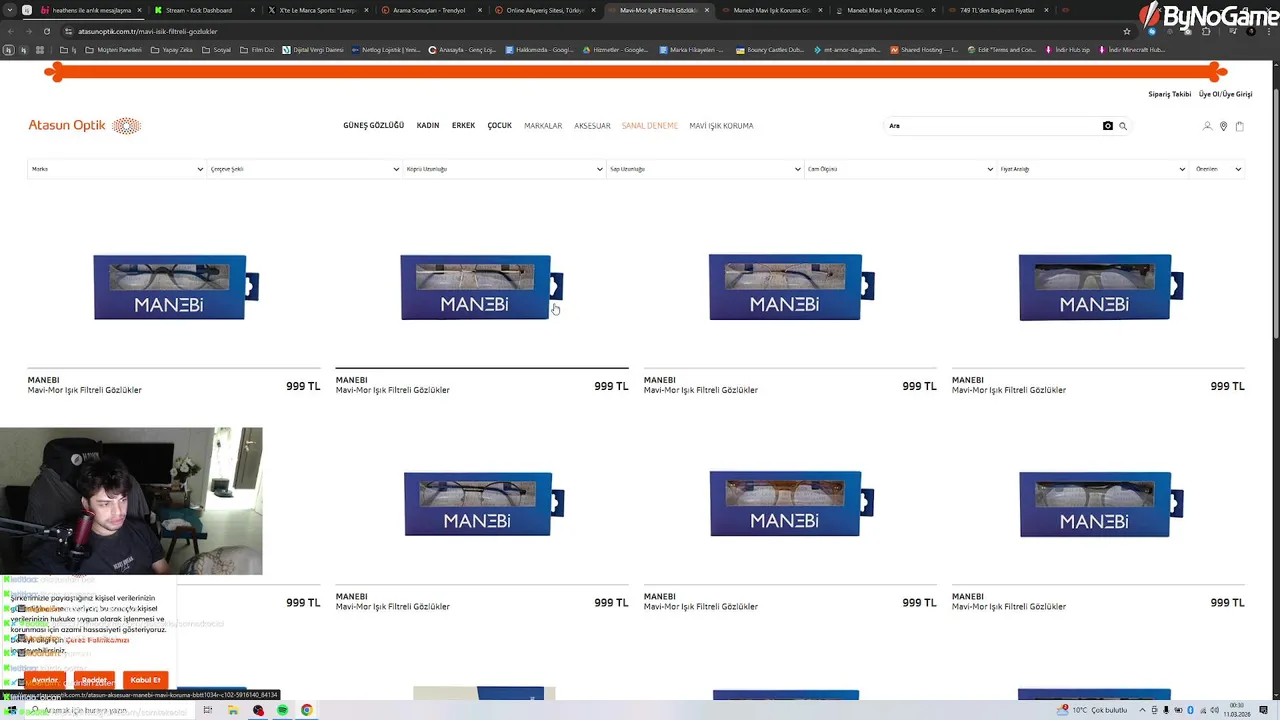Click the camera visual search icon

pos(1107,126)
